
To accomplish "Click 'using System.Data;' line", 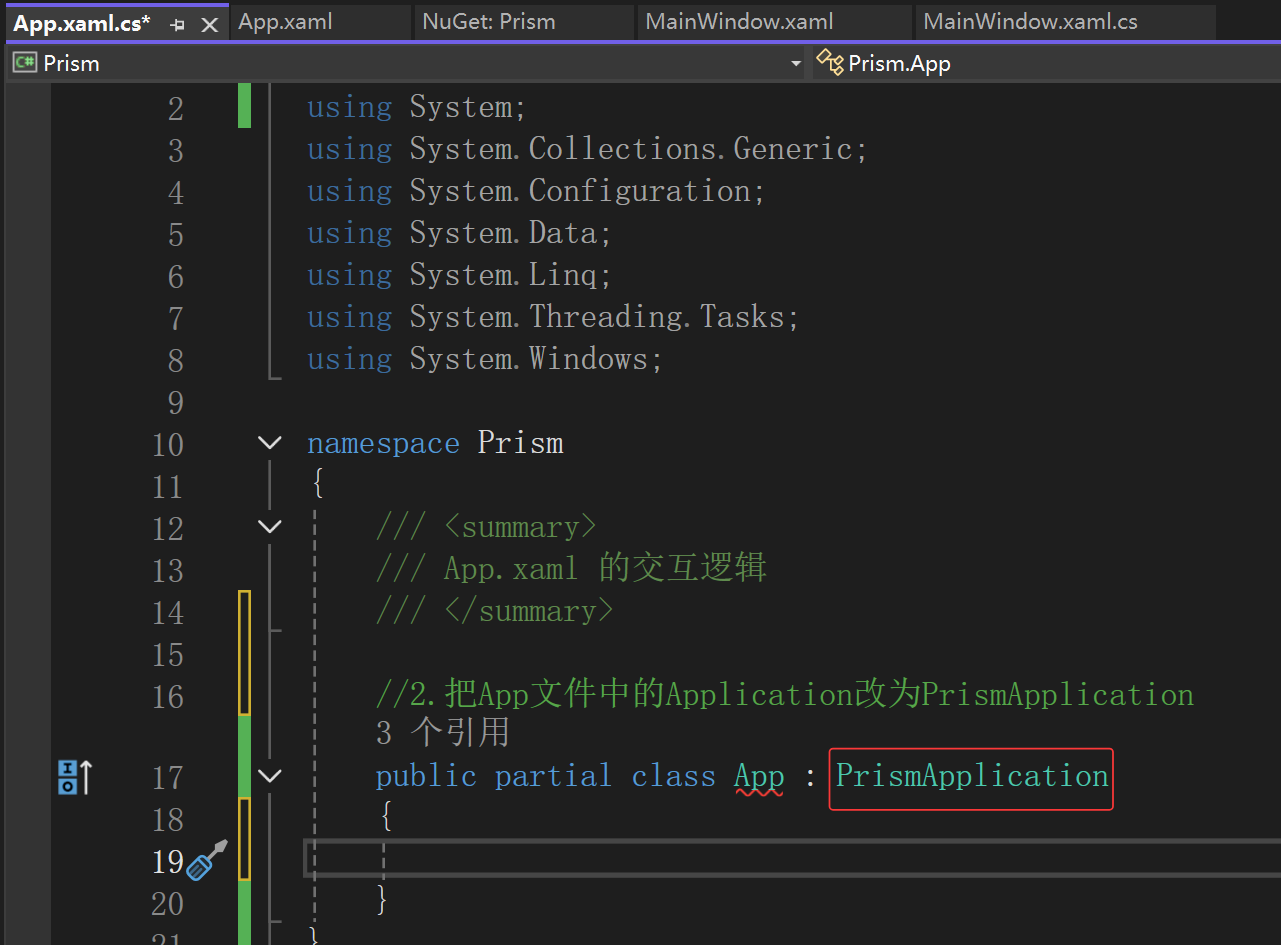I will tap(459, 233).
